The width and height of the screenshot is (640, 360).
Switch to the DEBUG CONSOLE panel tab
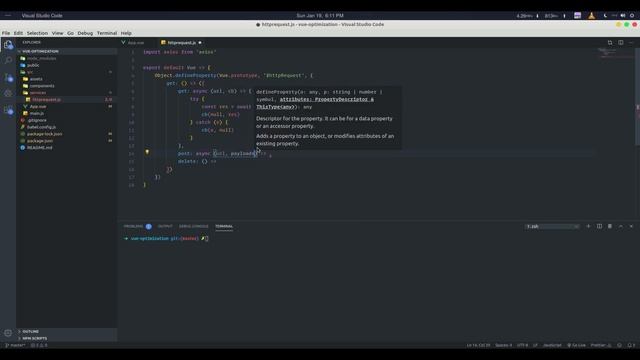coord(193,226)
